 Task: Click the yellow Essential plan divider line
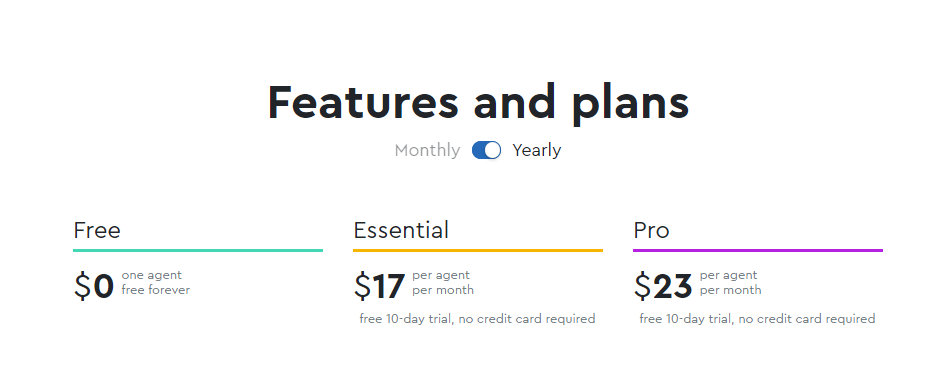(x=478, y=250)
